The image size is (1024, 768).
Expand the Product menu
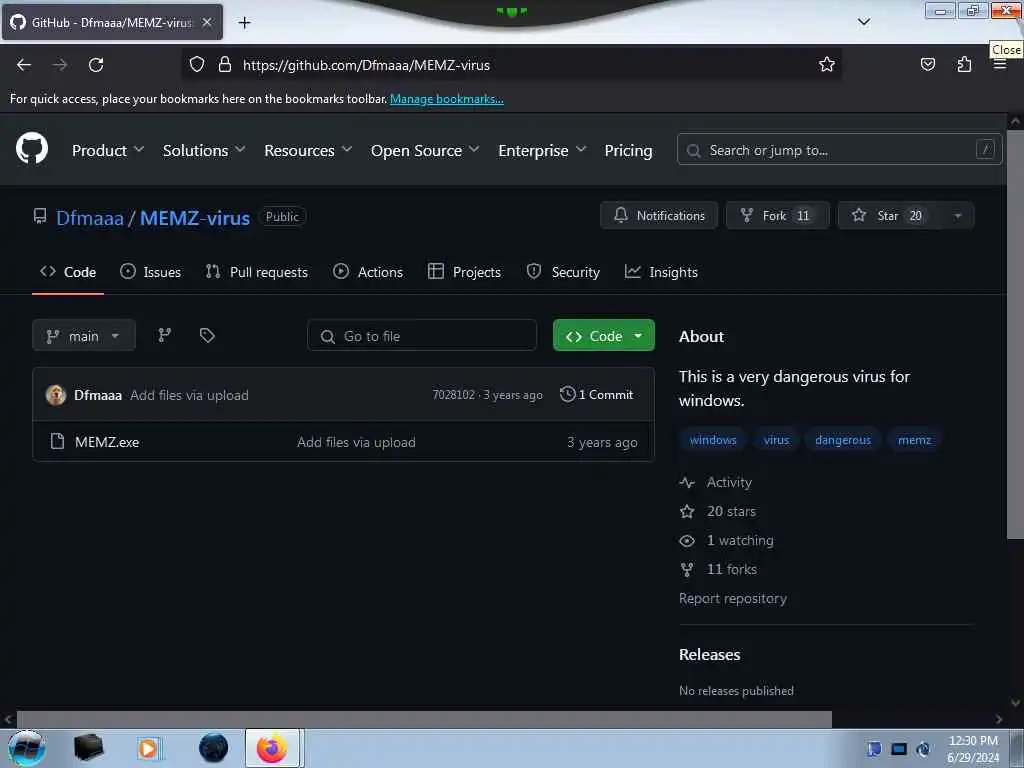pos(108,150)
